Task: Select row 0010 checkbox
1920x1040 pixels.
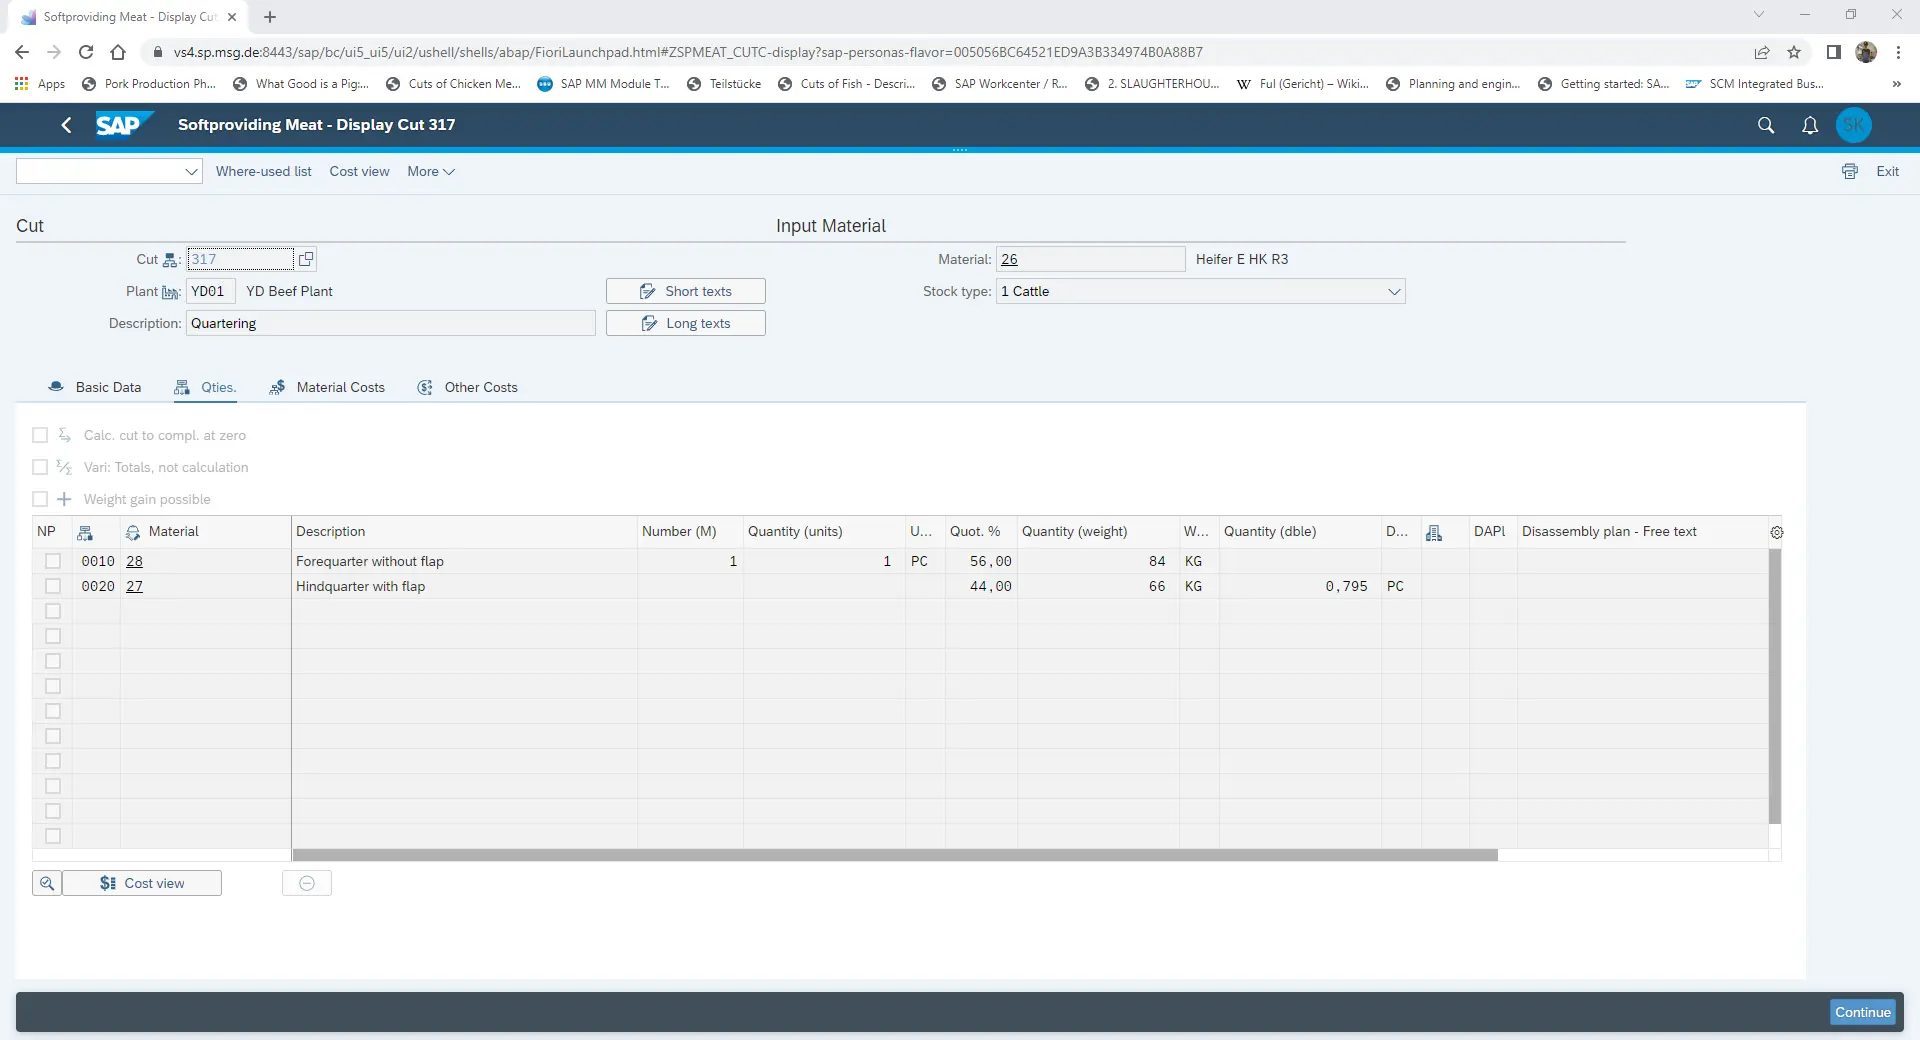Action: (x=53, y=561)
